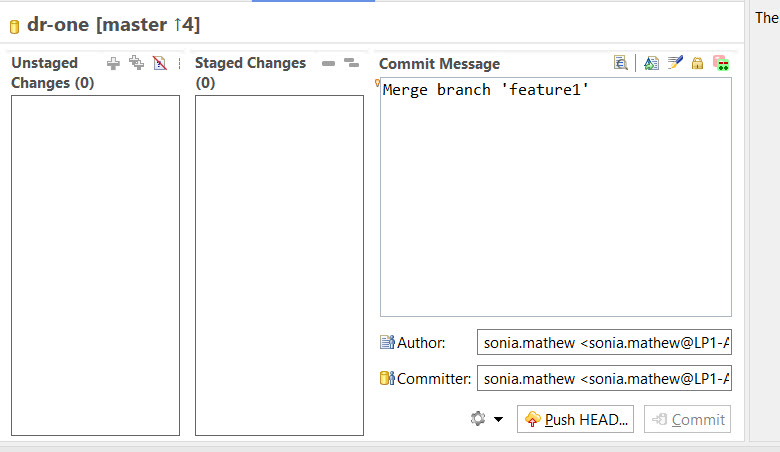Click the double-minus unstage all icon
This screenshot has width=780, height=452.
coord(351,63)
